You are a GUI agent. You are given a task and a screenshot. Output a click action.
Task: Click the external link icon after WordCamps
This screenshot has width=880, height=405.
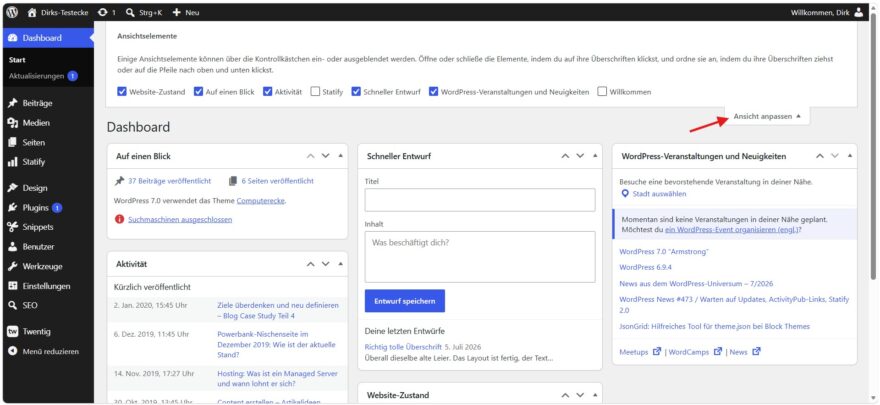pyautogui.click(x=717, y=352)
